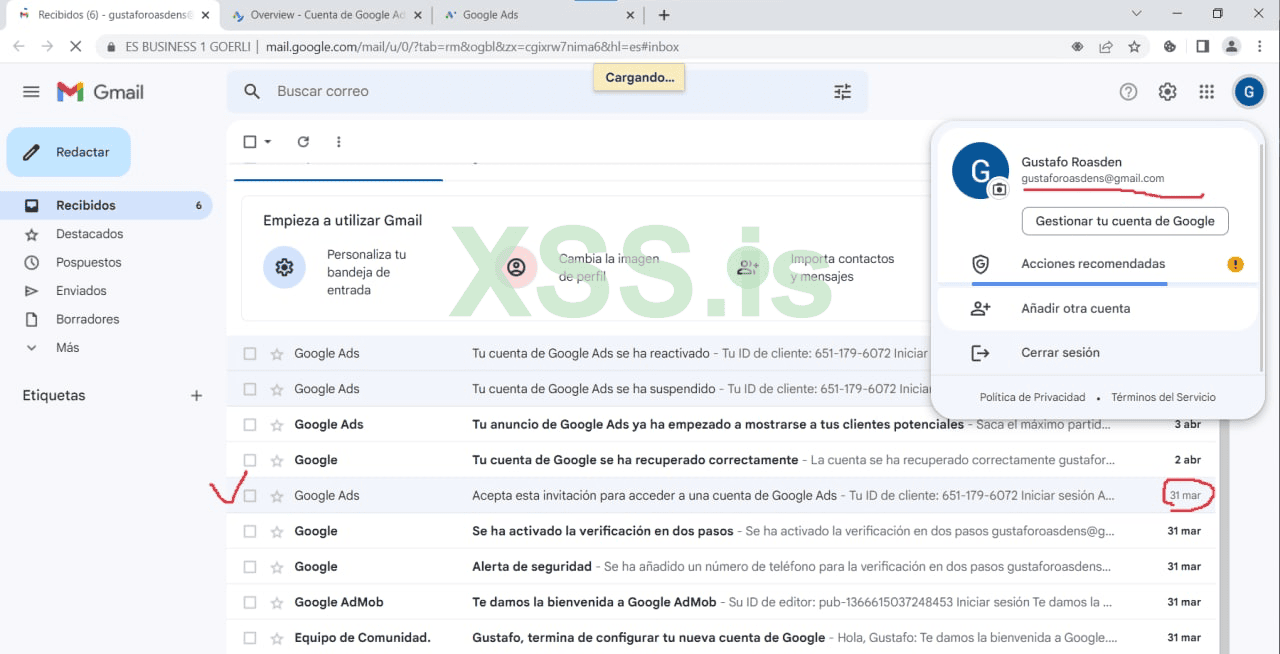Open the search options filter icon
This screenshot has height=654, width=1280.
click(x=843, y=92)
